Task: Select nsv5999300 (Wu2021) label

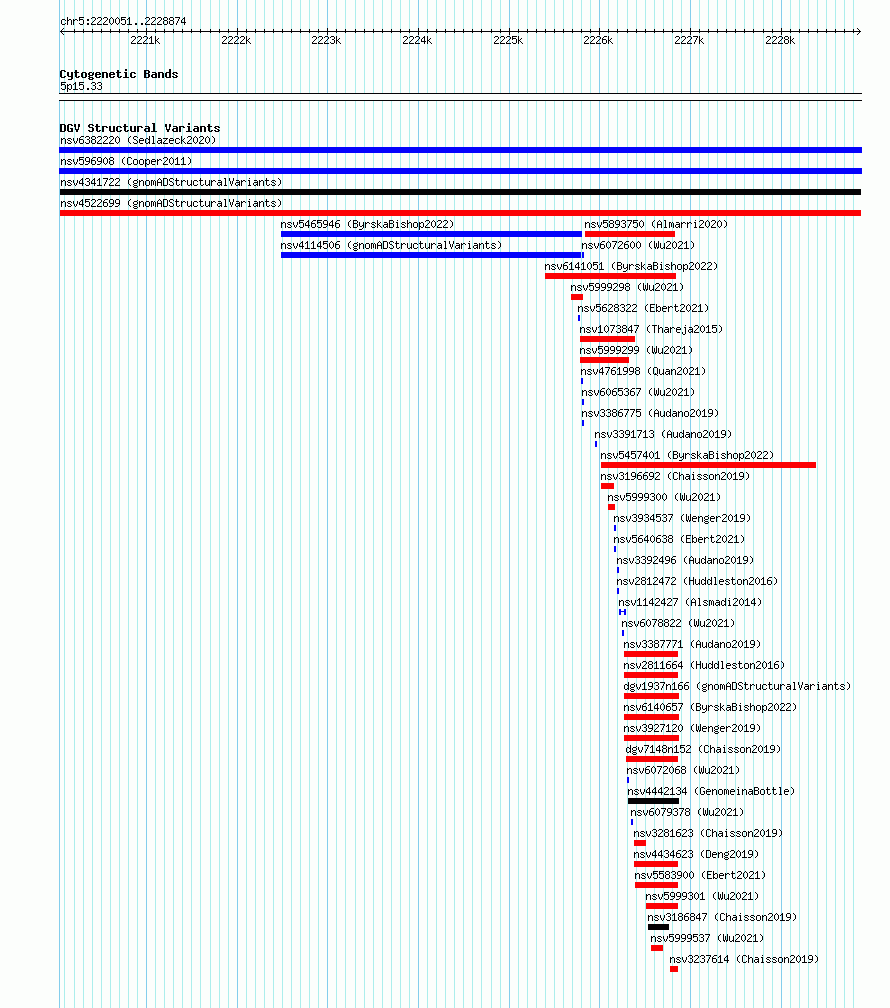Action: [x=664, y=498]
